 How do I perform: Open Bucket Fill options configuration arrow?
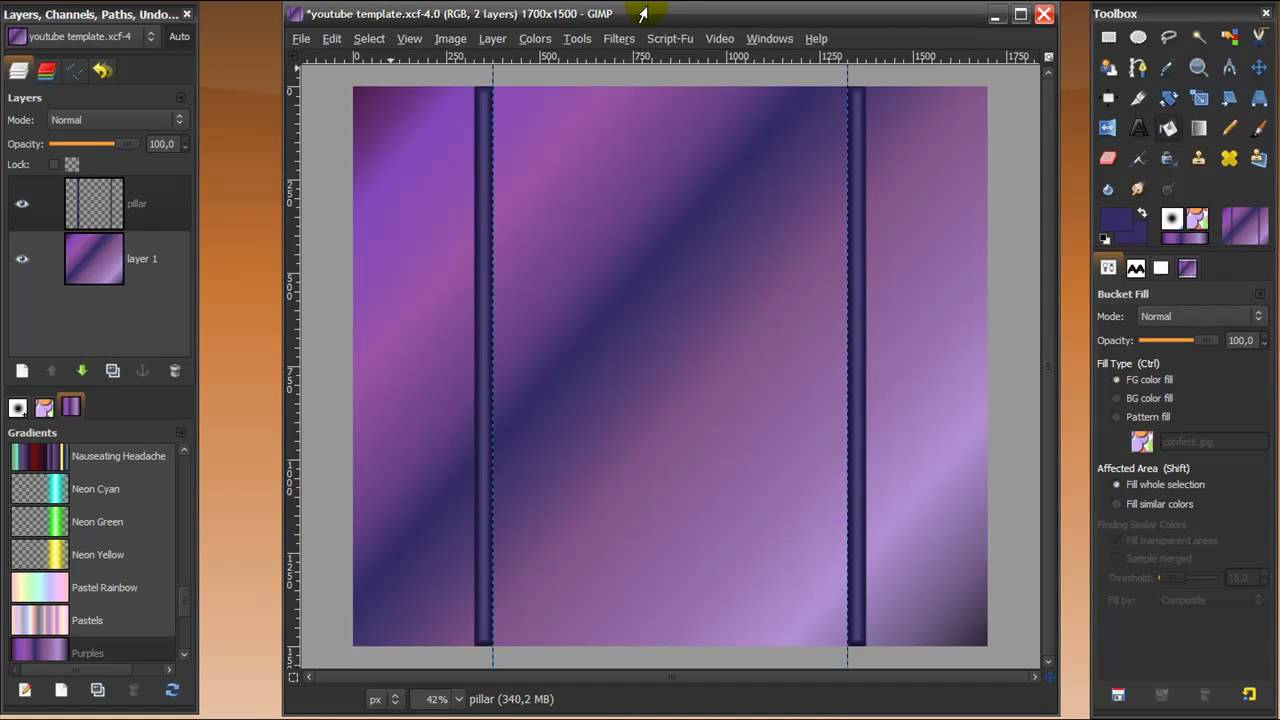(1260, 294)
